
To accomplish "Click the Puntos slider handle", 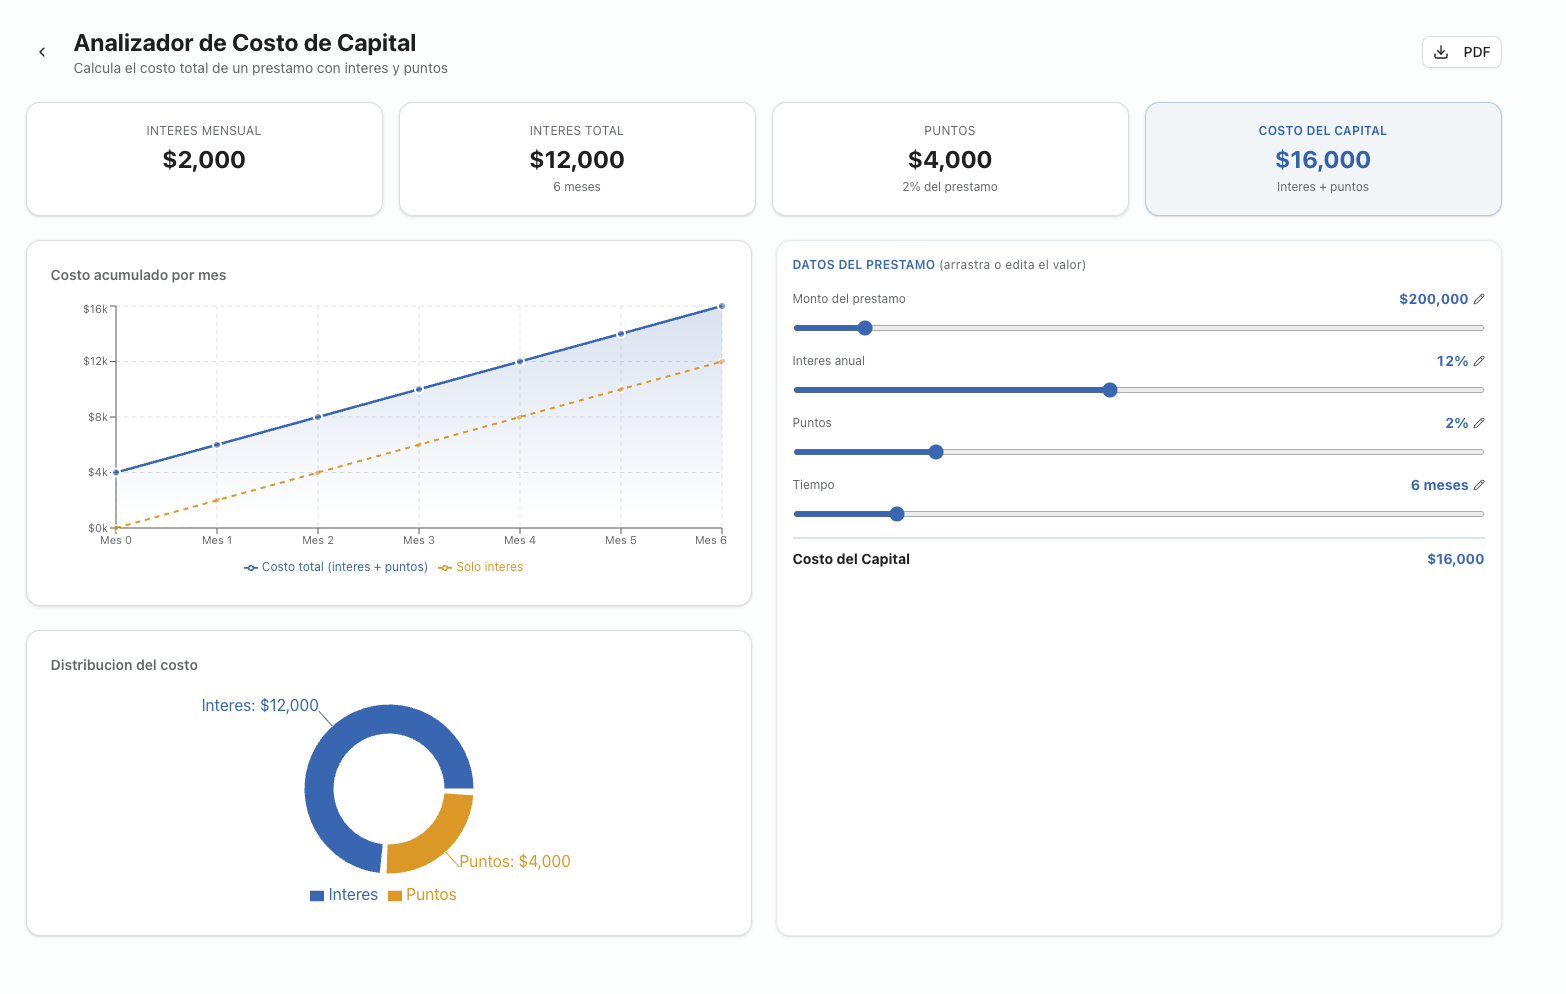I will [x=936, y=452].
